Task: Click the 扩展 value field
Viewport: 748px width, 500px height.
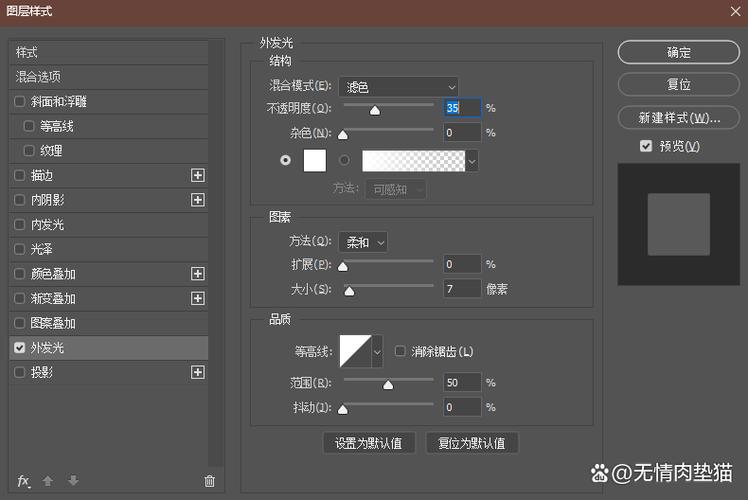Action: (462, 264)
